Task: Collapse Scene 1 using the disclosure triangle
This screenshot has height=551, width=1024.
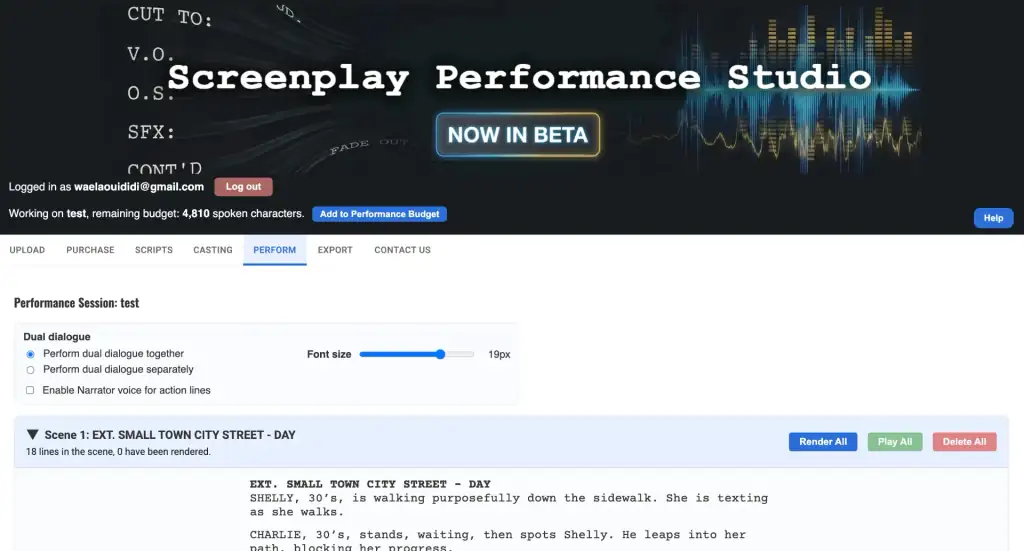Action: click(33, 434)
